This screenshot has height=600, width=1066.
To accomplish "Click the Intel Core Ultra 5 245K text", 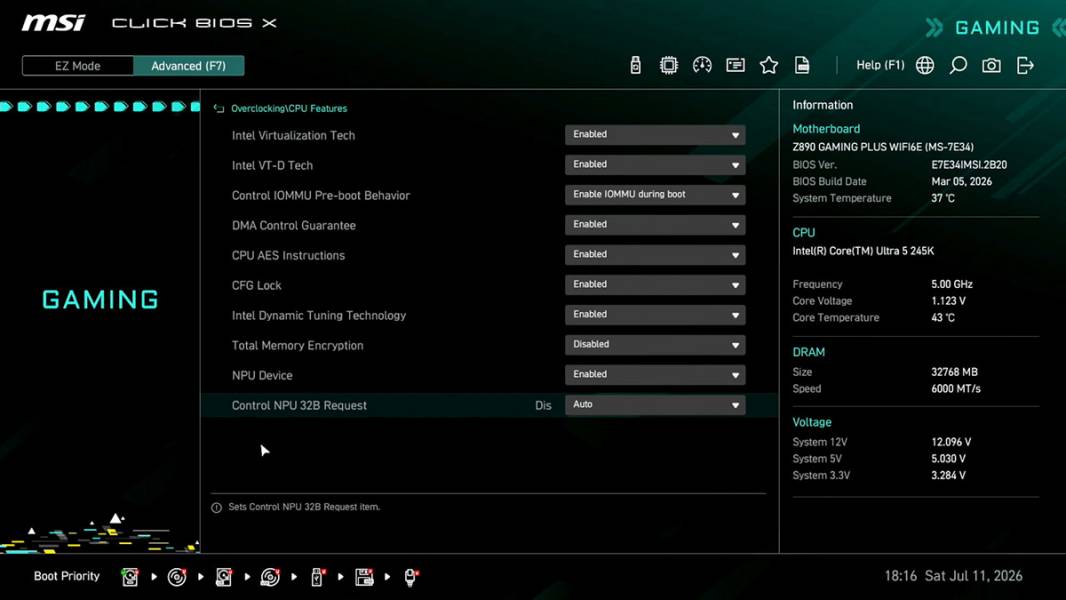I will pos(863,251).
